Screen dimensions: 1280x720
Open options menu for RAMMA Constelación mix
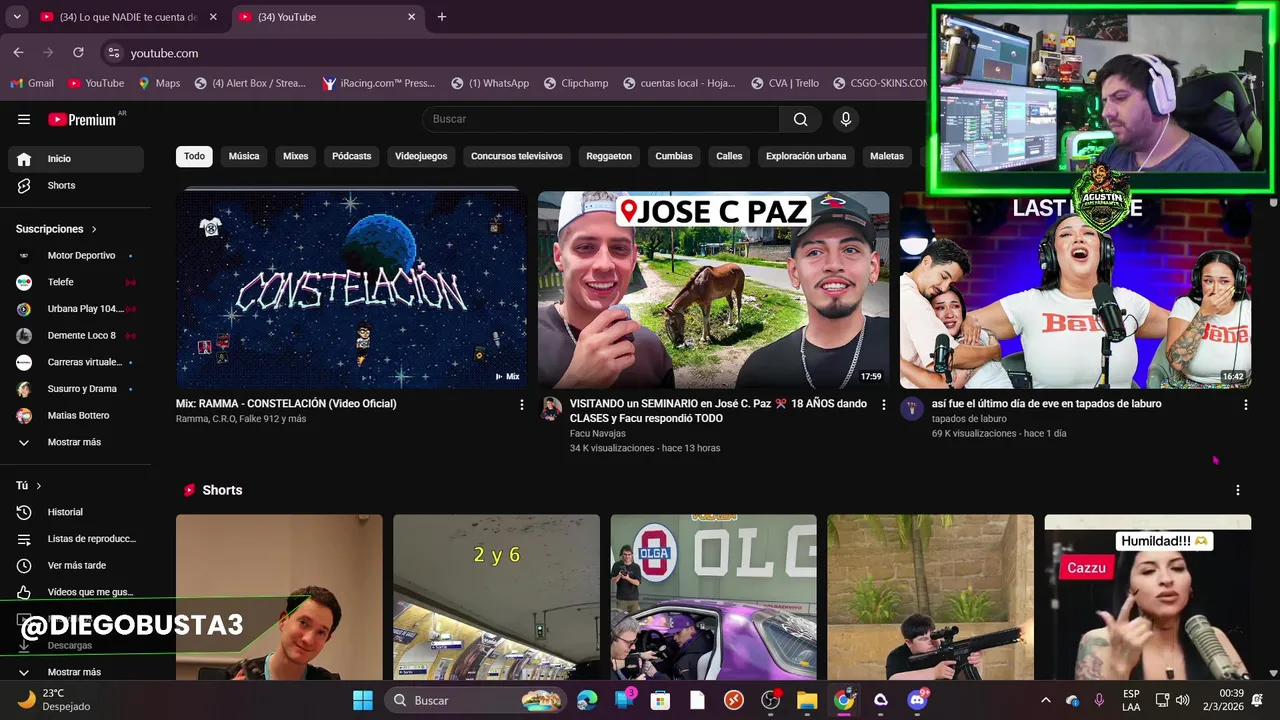(521, 404)
